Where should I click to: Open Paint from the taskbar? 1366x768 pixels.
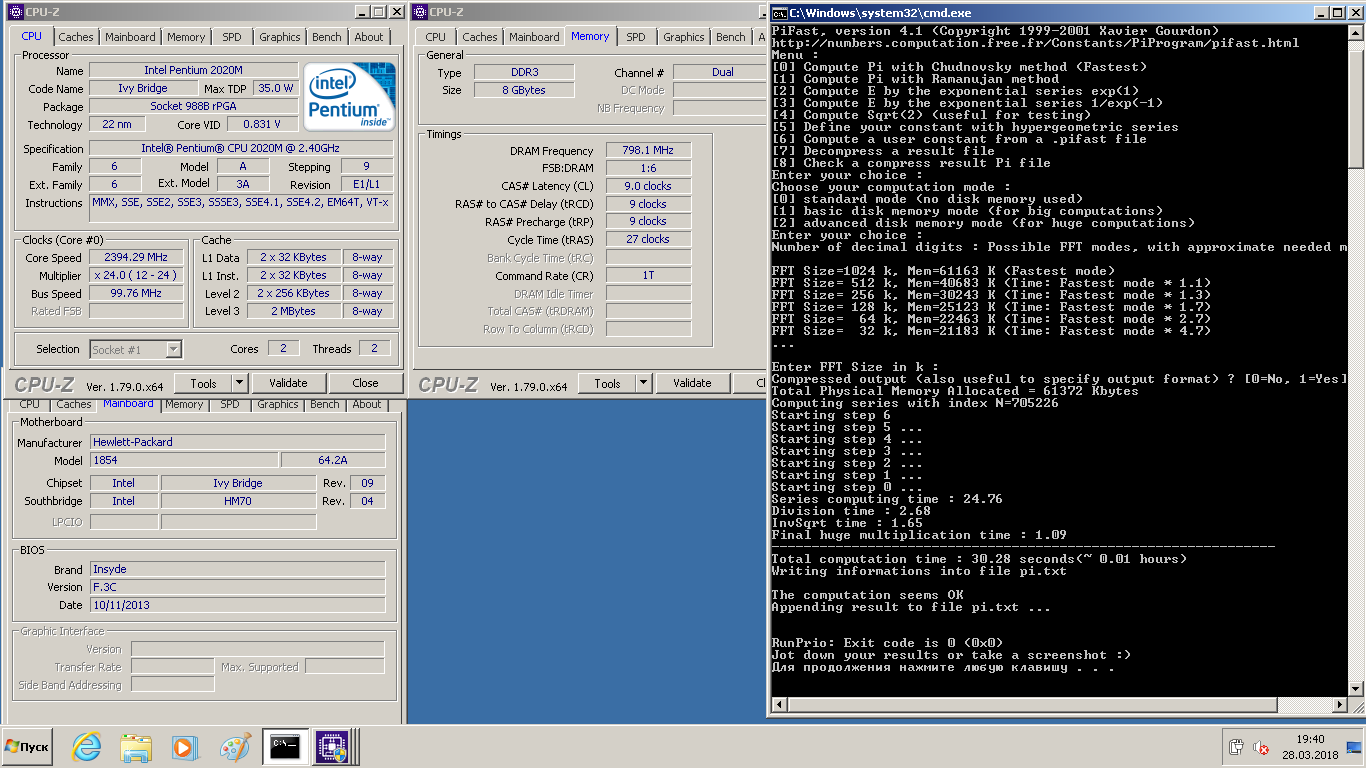[235, 747]
